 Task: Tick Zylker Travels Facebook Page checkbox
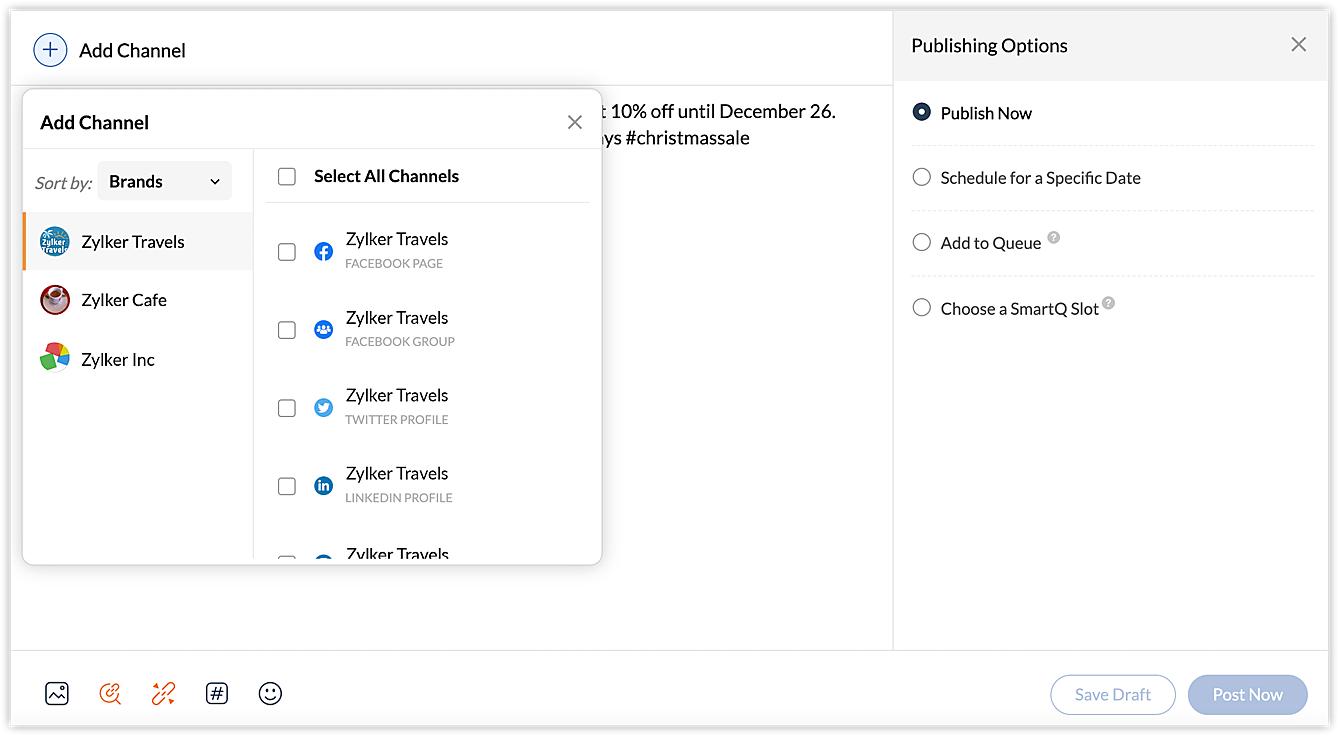coord(287,252)
